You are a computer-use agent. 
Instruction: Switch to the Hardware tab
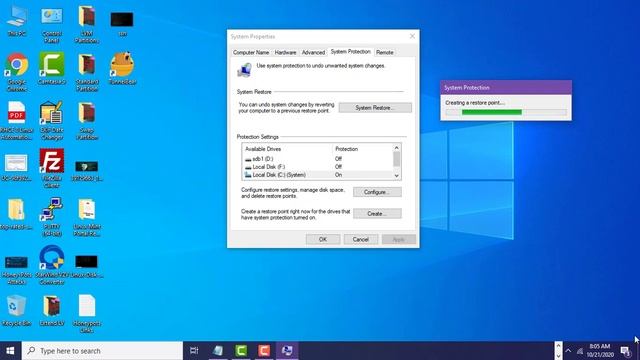(285, 52)
